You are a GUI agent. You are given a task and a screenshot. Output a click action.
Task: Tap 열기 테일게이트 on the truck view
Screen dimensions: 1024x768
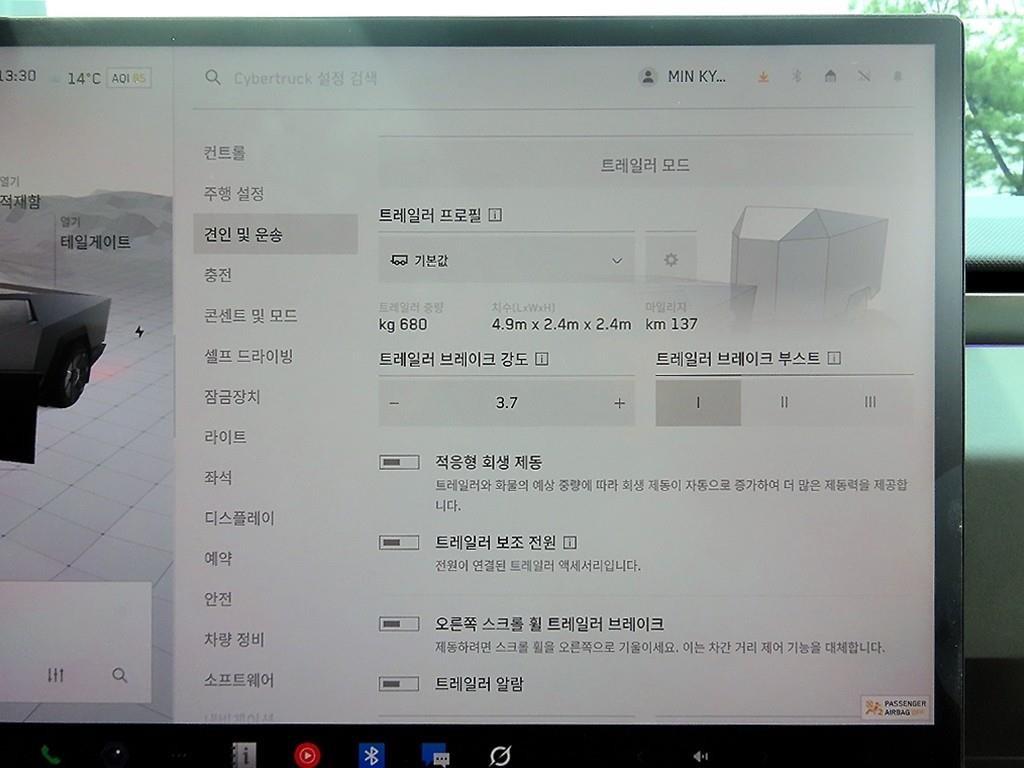click(95, 234)
